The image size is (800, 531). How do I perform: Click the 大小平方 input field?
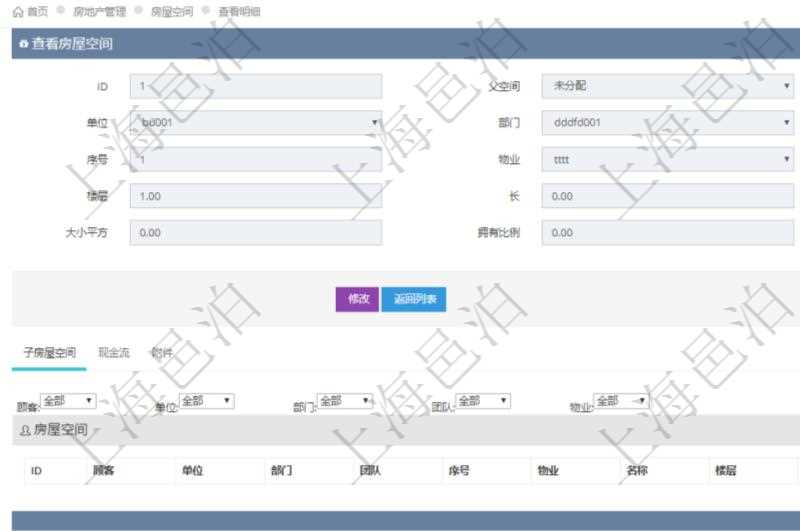pos(256,233)
